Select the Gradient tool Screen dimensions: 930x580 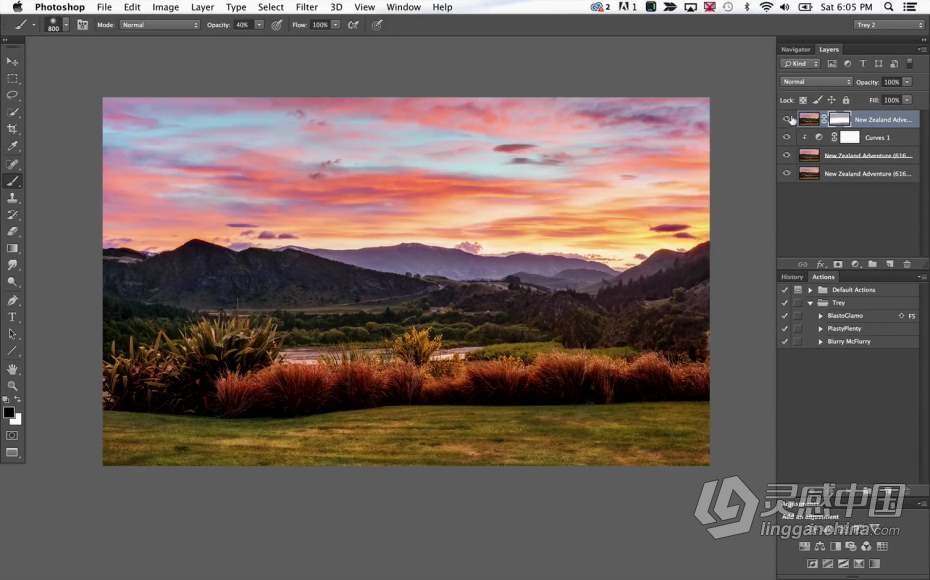[x=12, y=248]
